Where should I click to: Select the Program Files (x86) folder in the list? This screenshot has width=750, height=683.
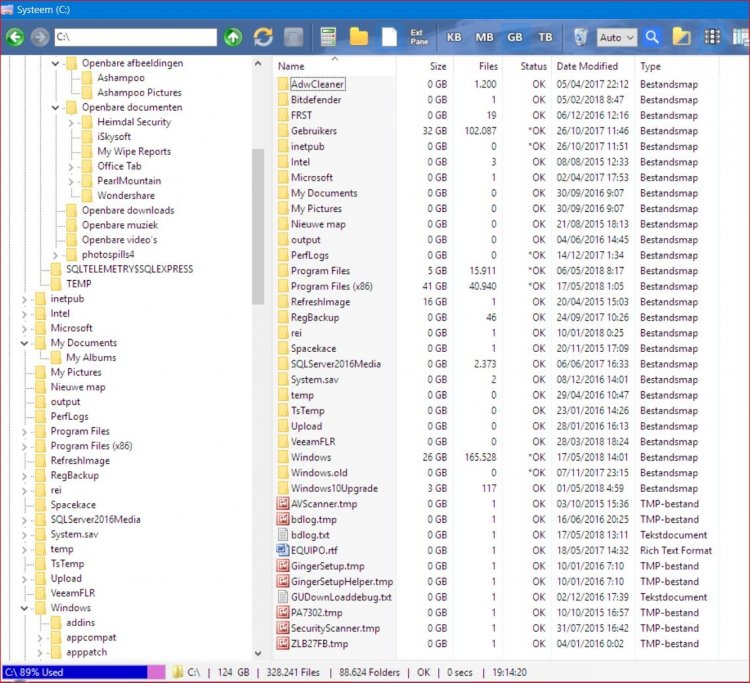click(x=333, y=286)
